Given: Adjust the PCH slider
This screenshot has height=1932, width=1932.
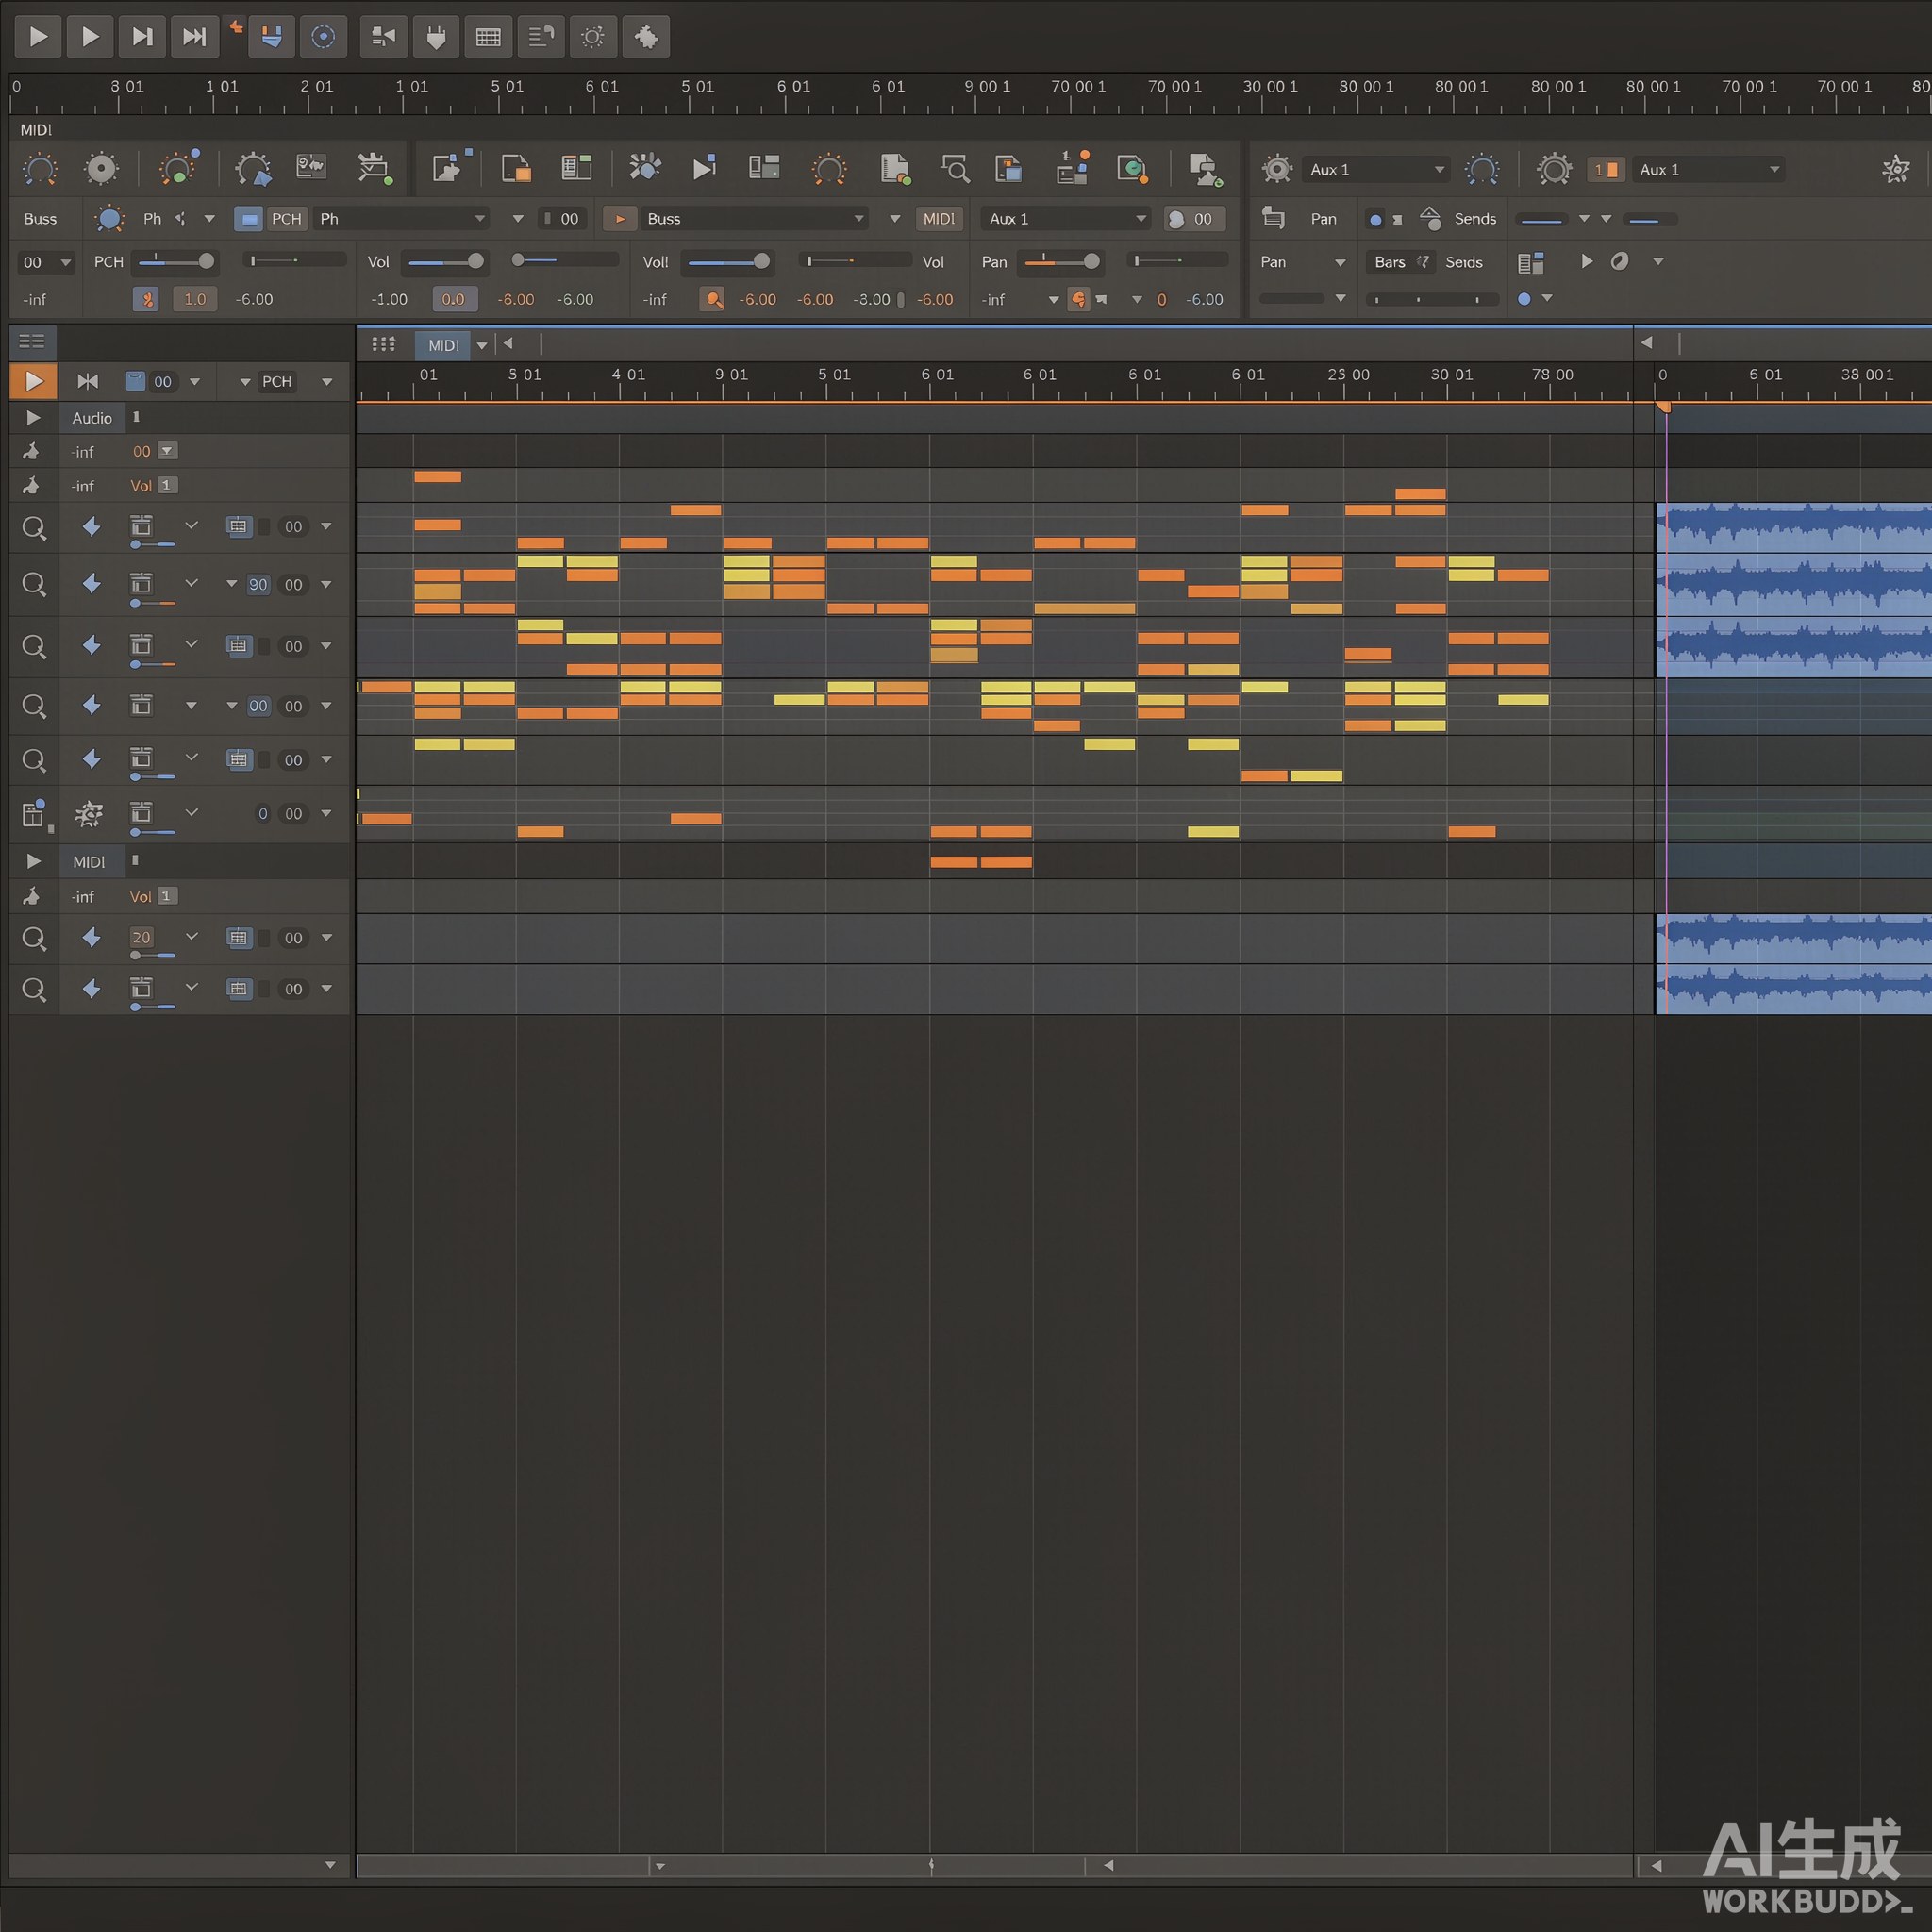Looking at the screenshot, I should (176, 261).
